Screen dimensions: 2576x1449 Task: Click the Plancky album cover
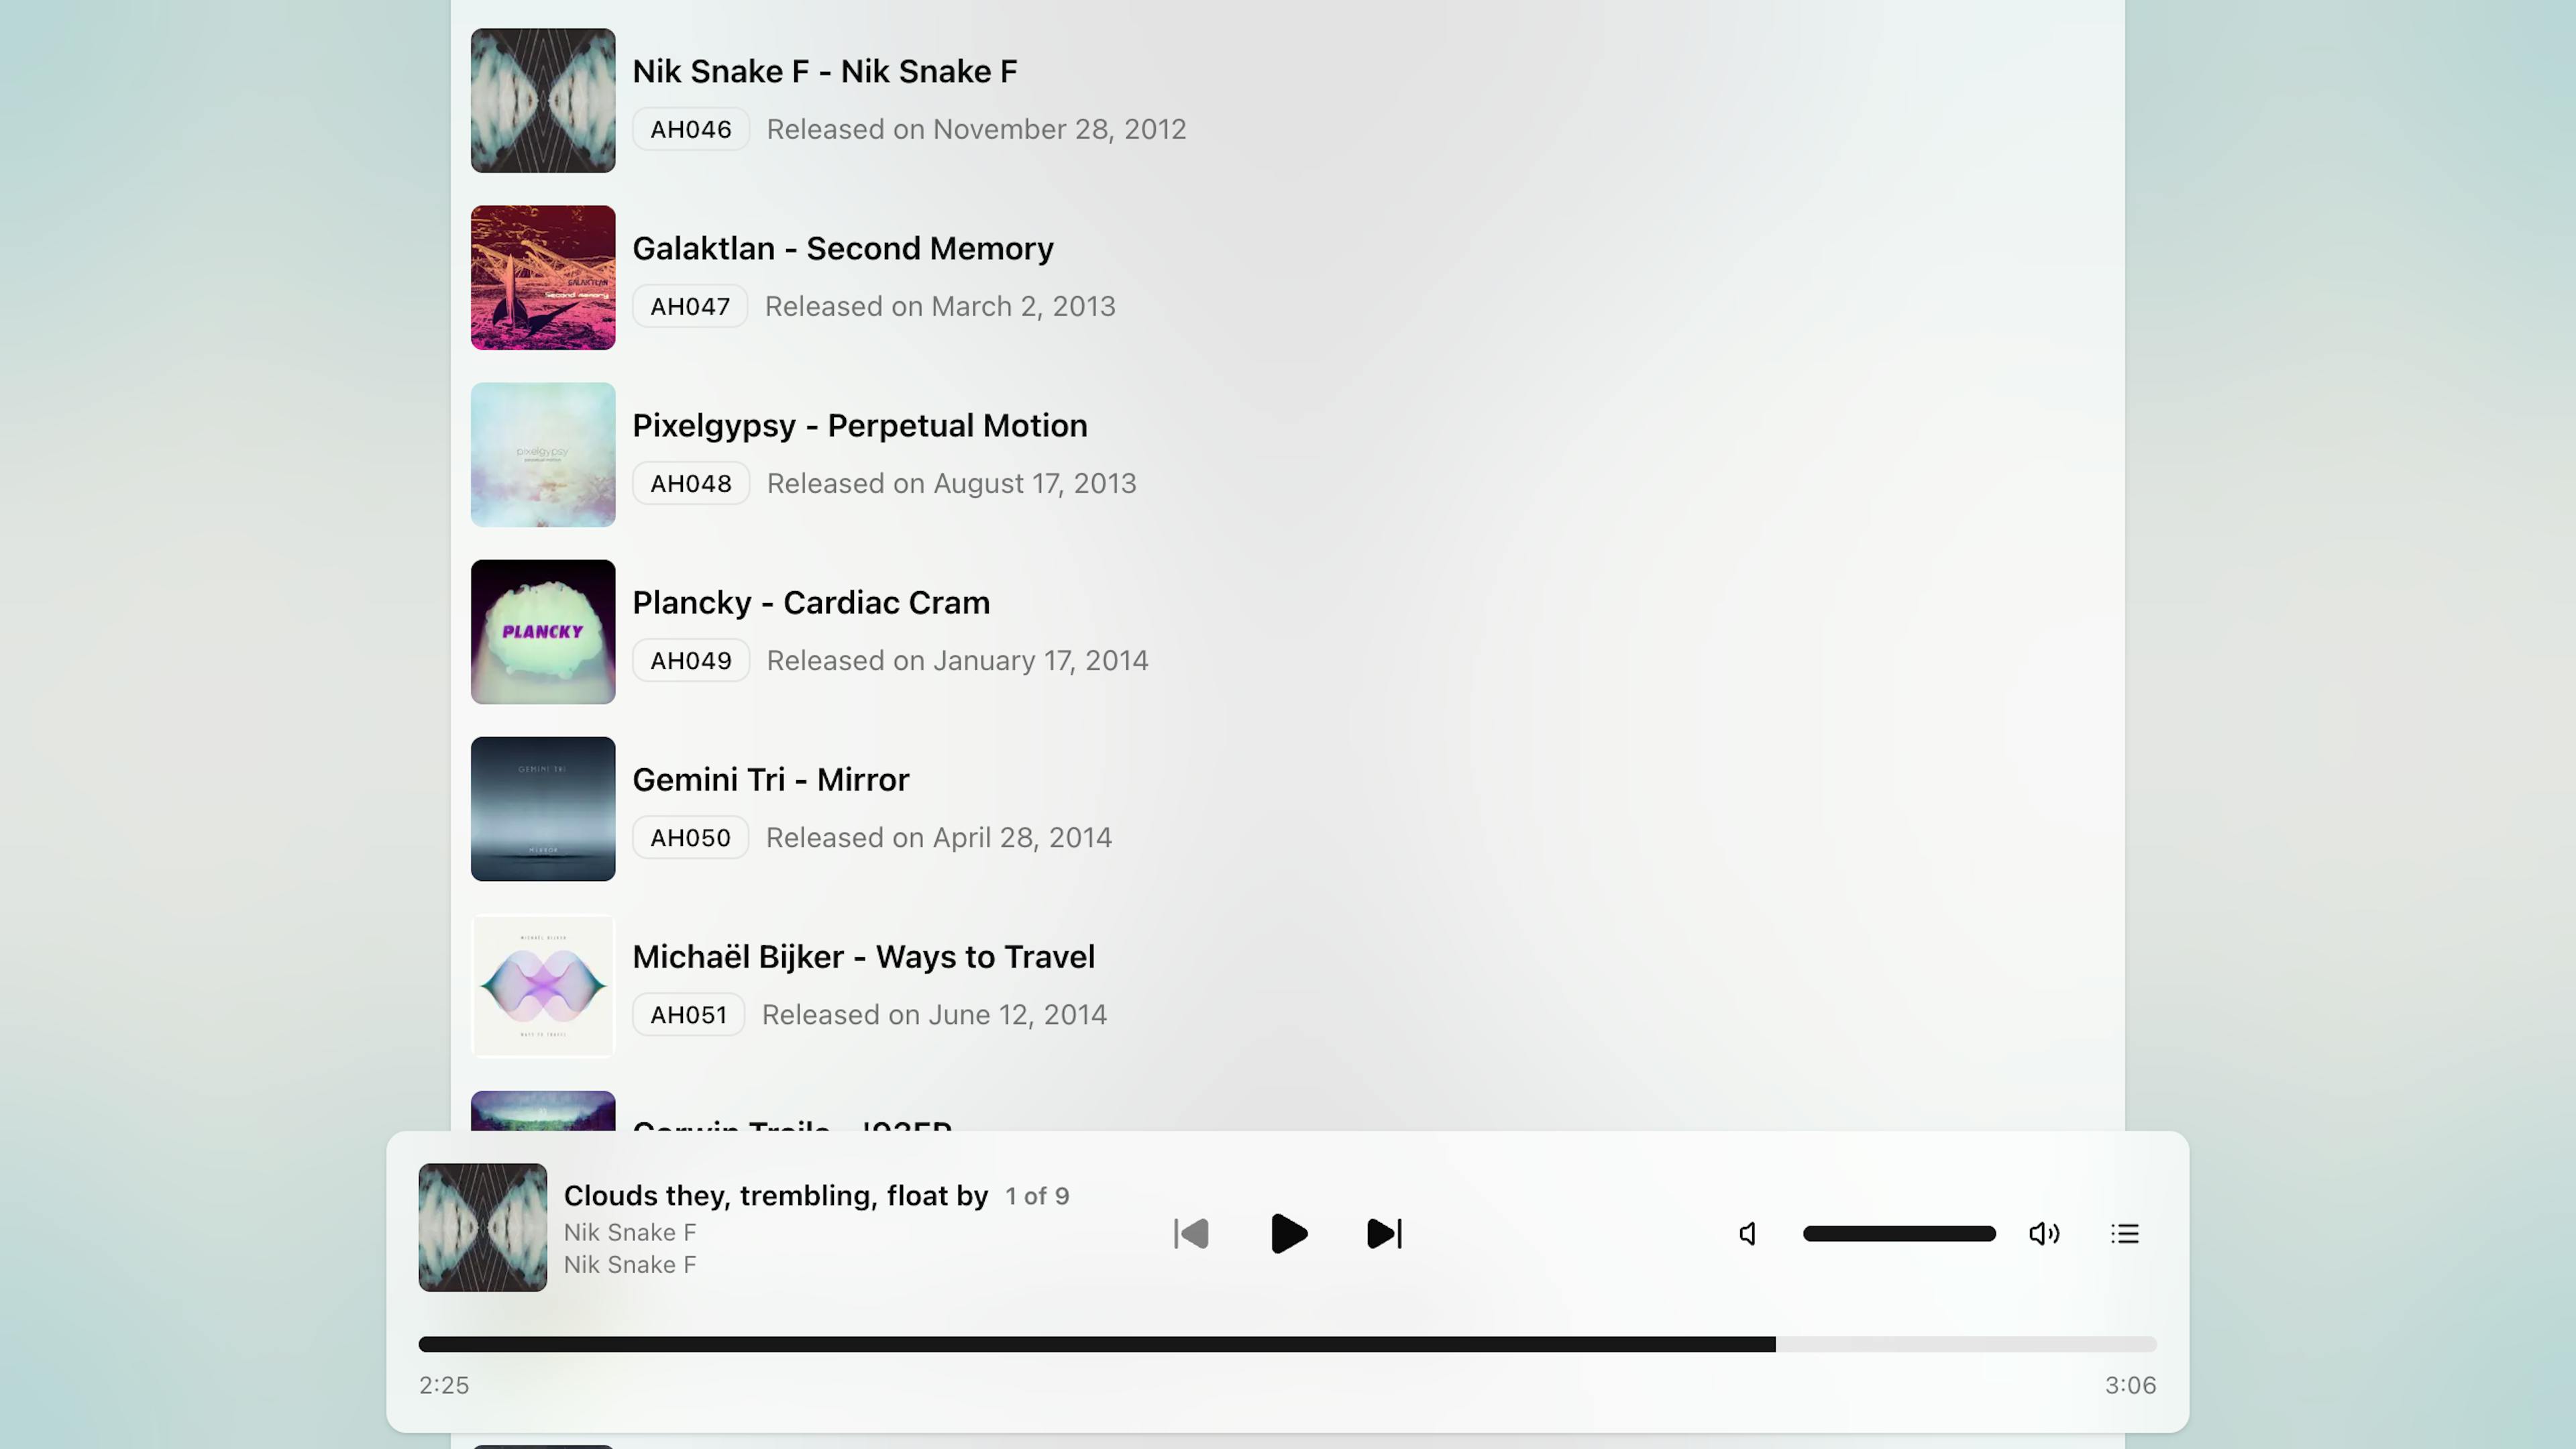pos(543,631)
